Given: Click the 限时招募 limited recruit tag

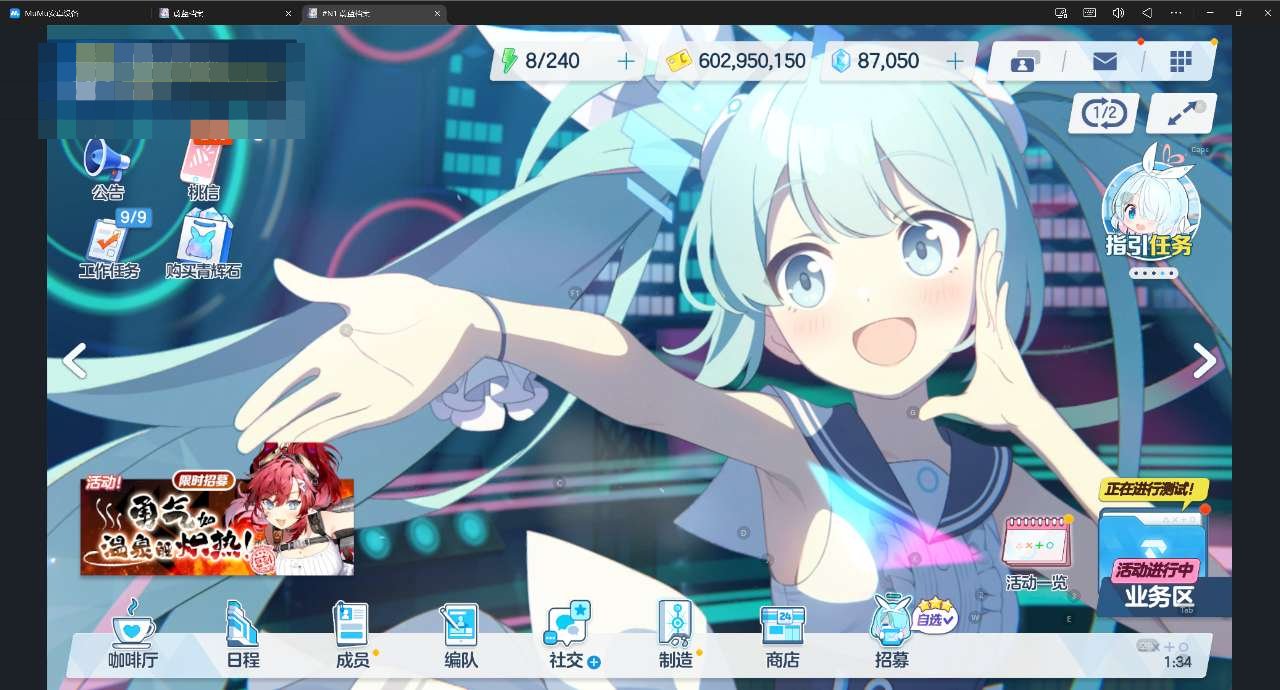Looking at the screenshot, I should pos(204,481).
